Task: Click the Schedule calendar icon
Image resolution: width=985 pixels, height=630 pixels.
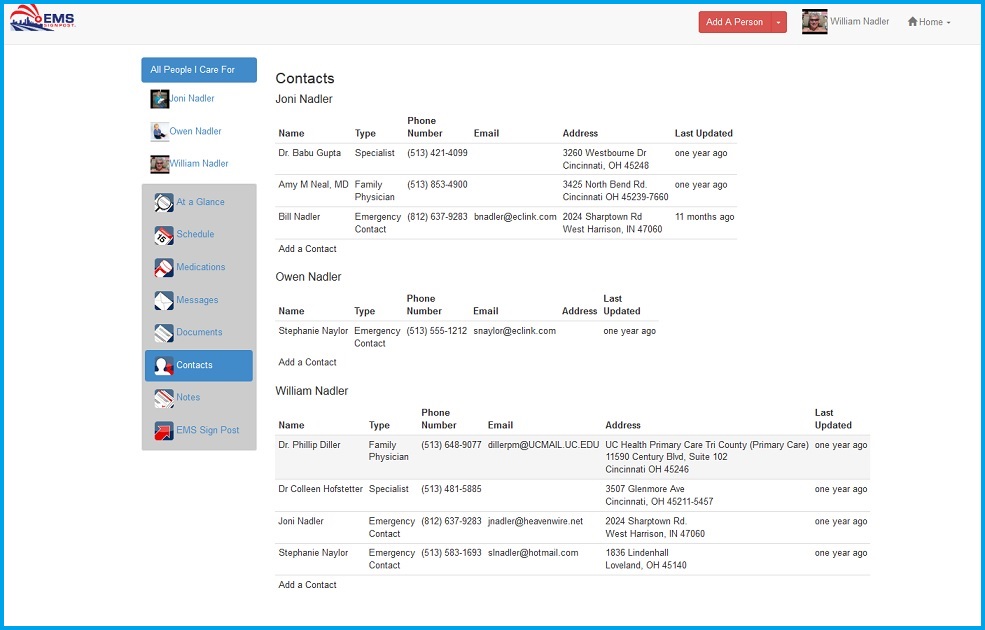Action: click(164, 235)
